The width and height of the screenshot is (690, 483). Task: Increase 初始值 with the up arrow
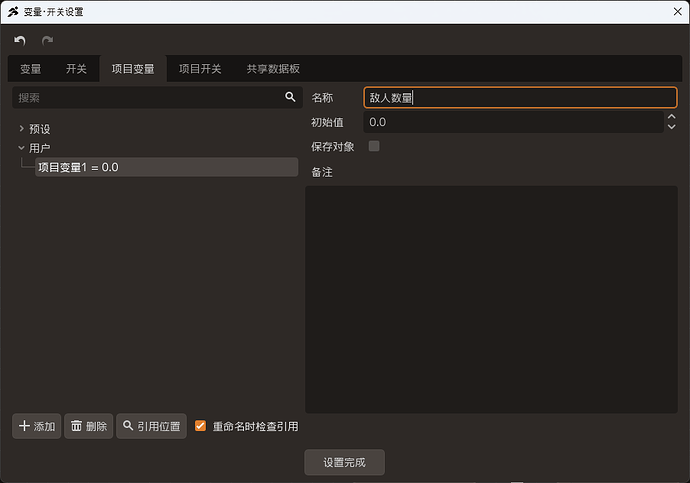[672, 117]
